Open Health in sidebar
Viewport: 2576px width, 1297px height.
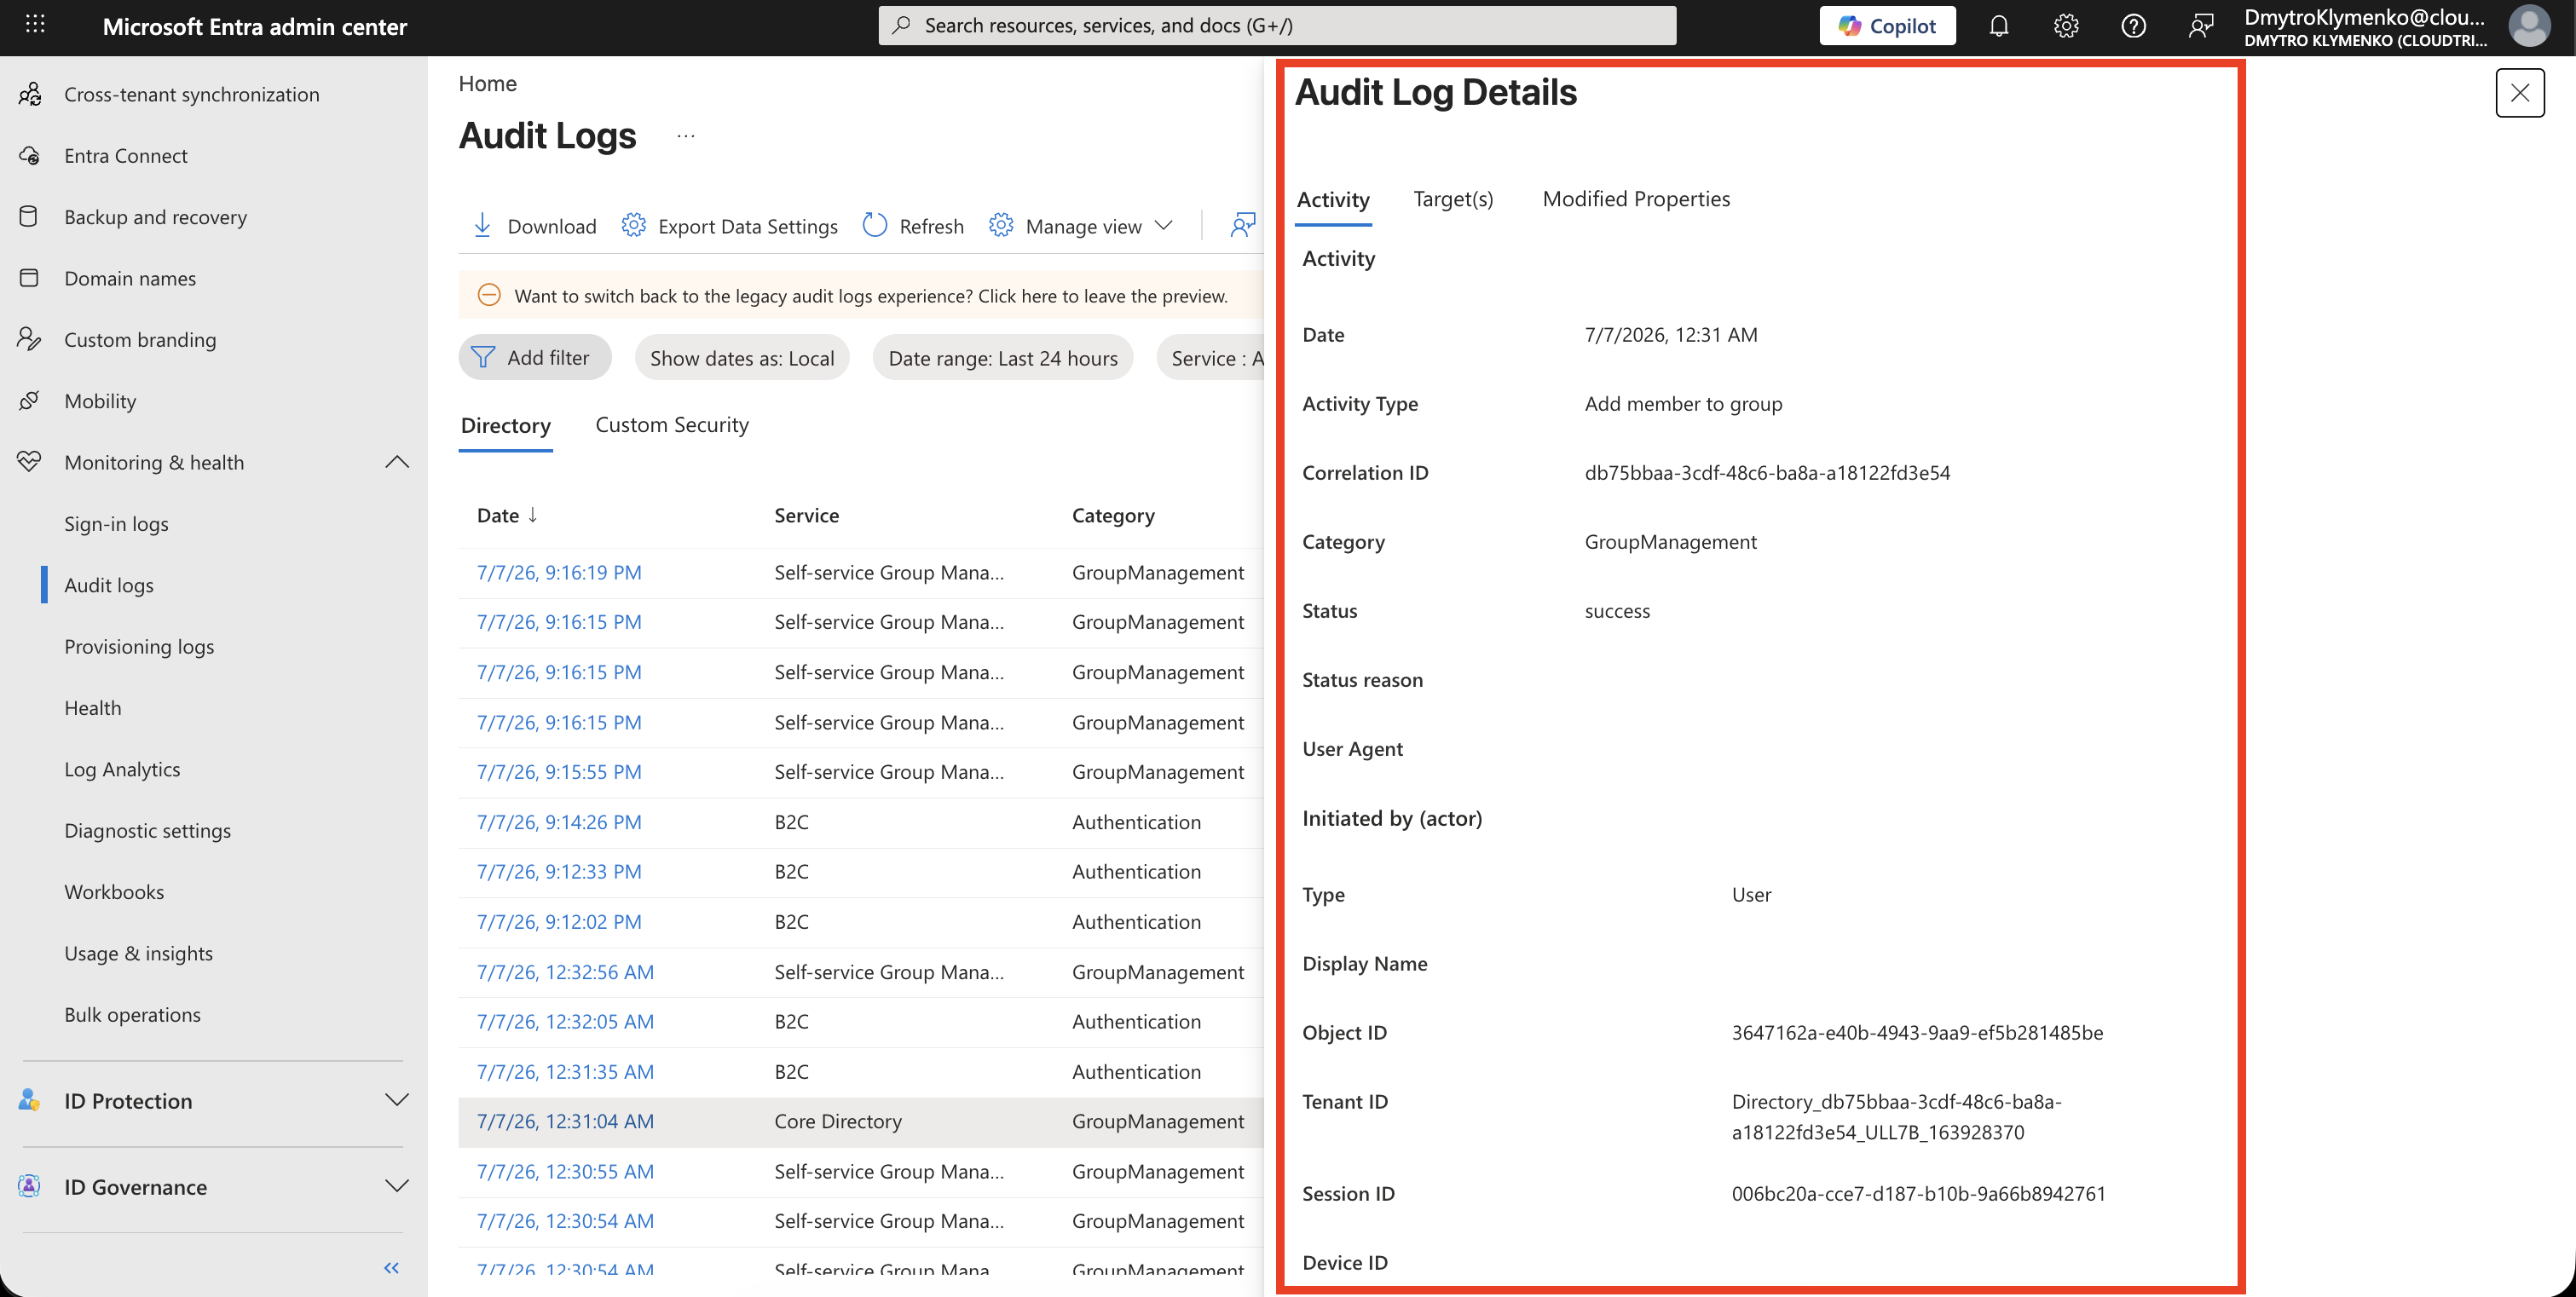93,708
